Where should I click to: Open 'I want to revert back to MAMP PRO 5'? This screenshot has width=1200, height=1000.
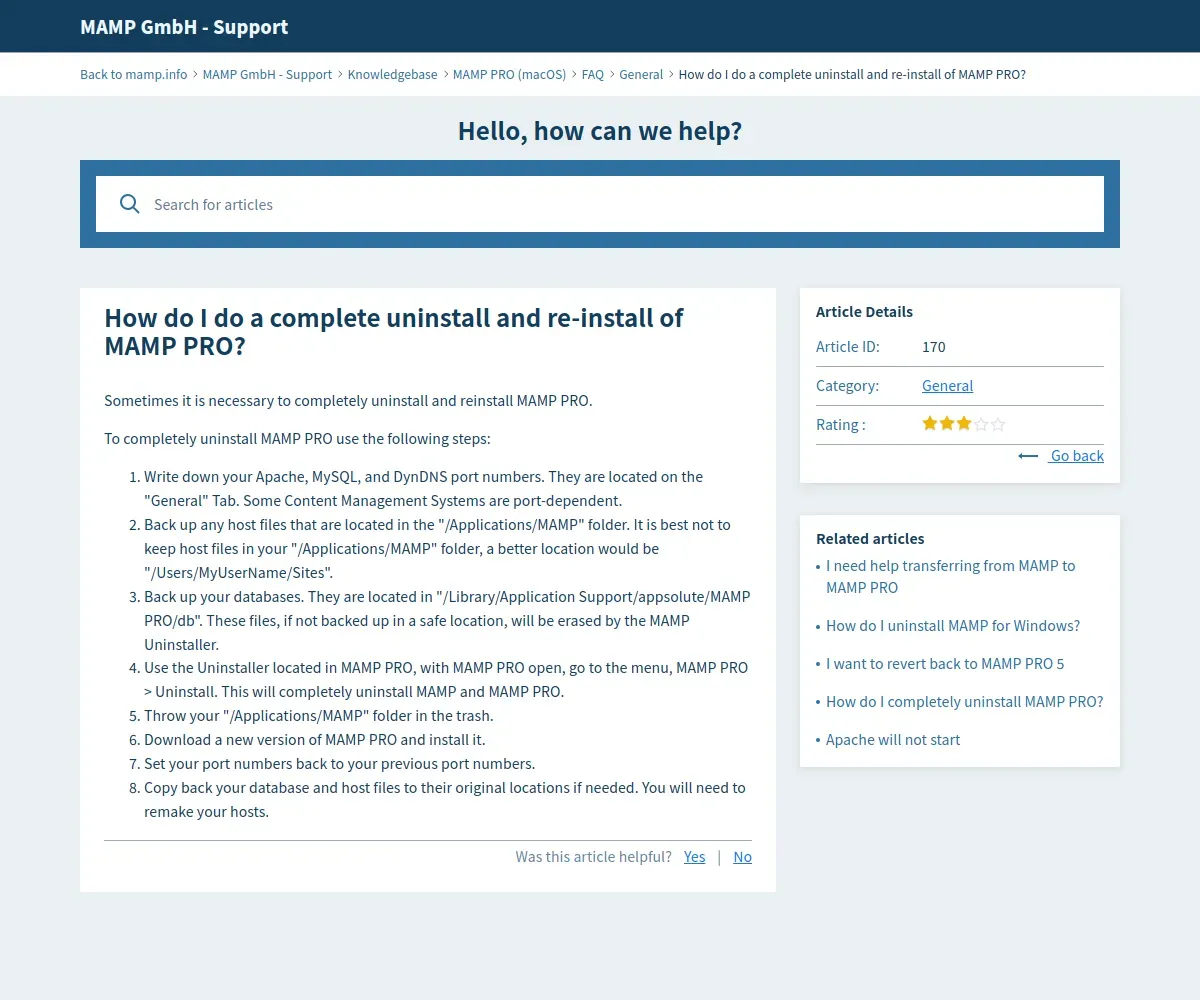tap(945, 664)
